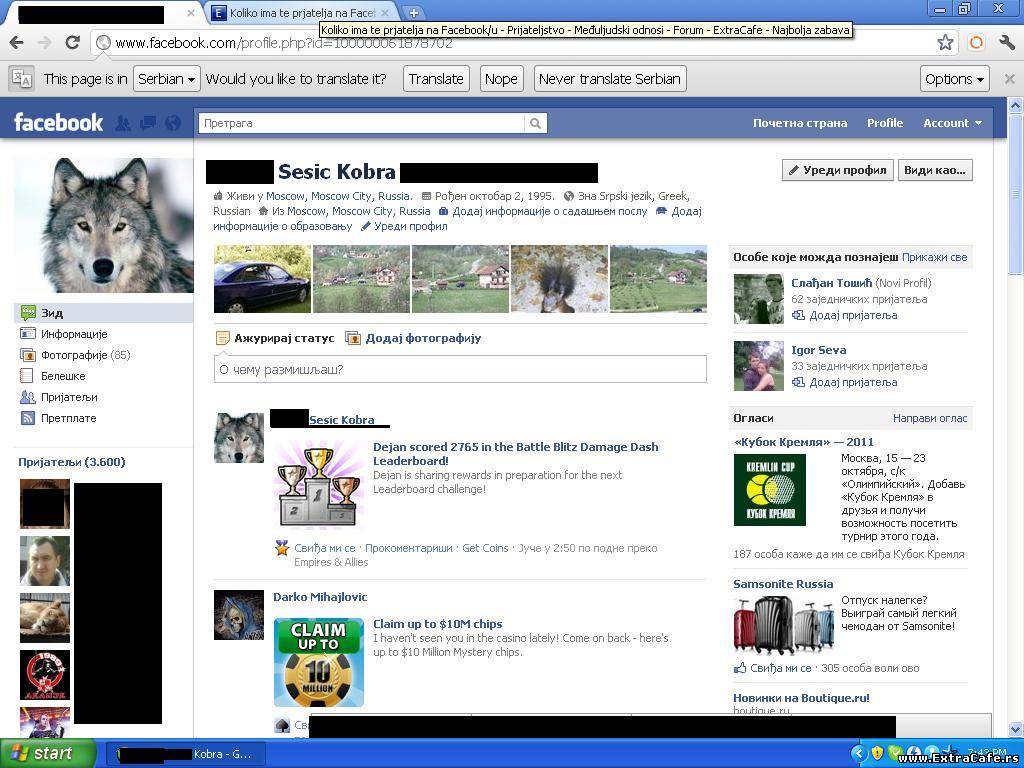Screen dimensions: 1024x768
Task: Expand the Account menu
Action: coord(952,123)
